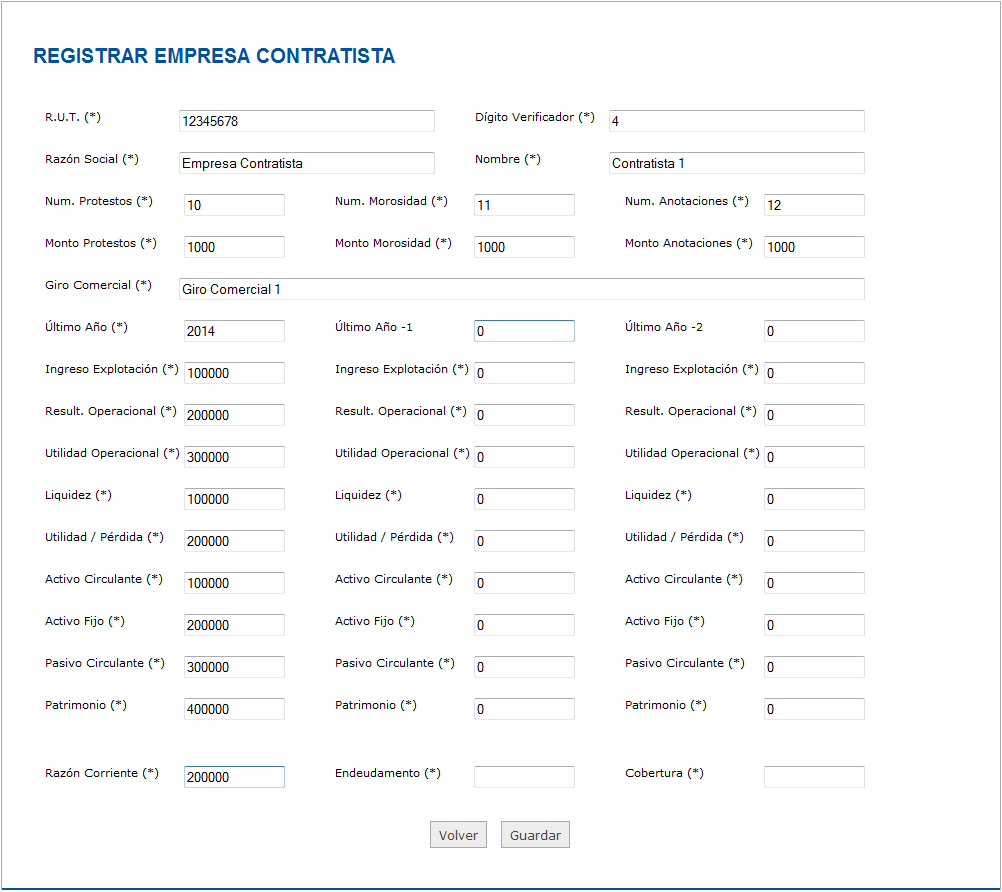This screenshot has height=892, width=1002.
Task: Click the Razón Social input
Action: coord(307,163)
